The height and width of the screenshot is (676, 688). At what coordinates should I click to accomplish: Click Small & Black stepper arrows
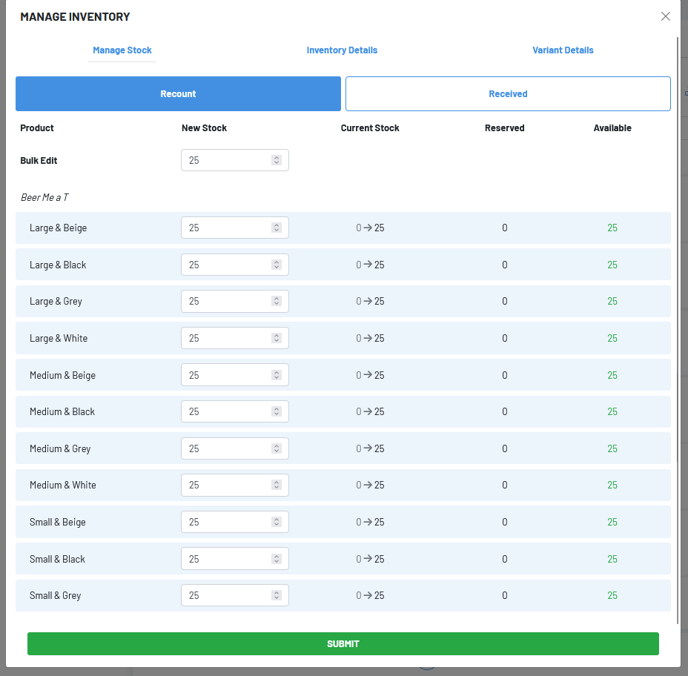(x=276, y=558)
